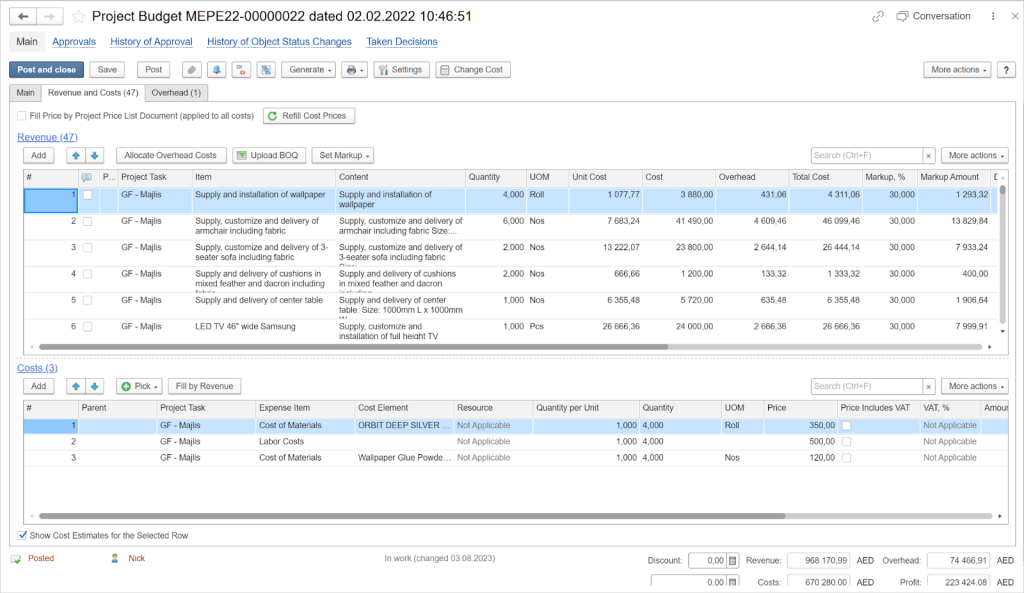Open the three-dot options menu at top right

(x=993, y=16)
